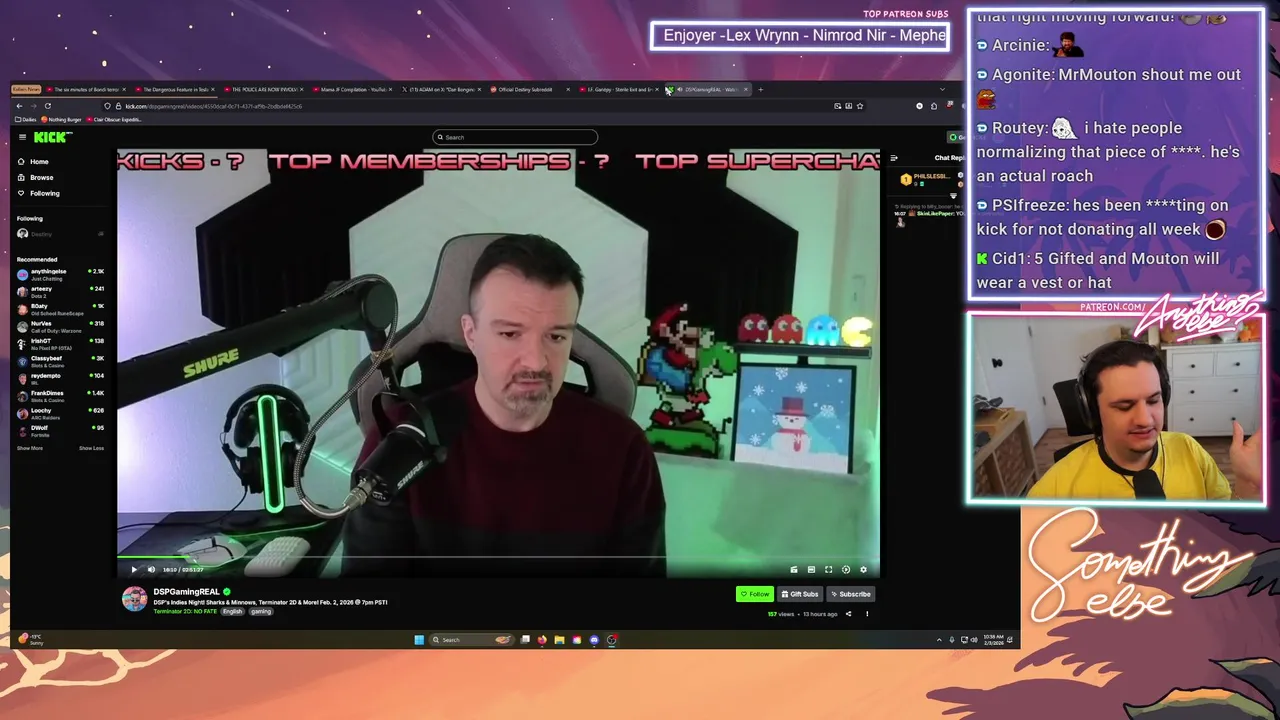Expand recommended list with Show More
The height and width of the screenshot is (720, 1280).
(29, 448)
